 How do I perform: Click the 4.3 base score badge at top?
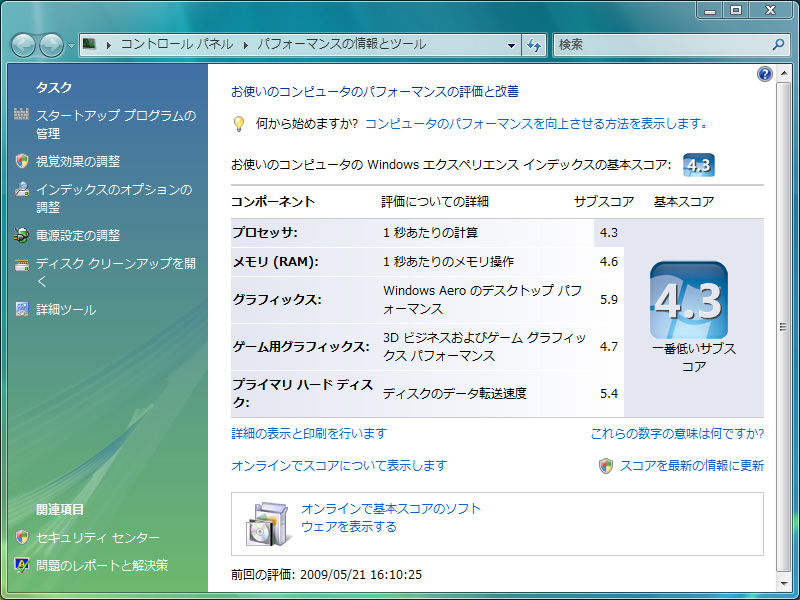tap(698, 165)
